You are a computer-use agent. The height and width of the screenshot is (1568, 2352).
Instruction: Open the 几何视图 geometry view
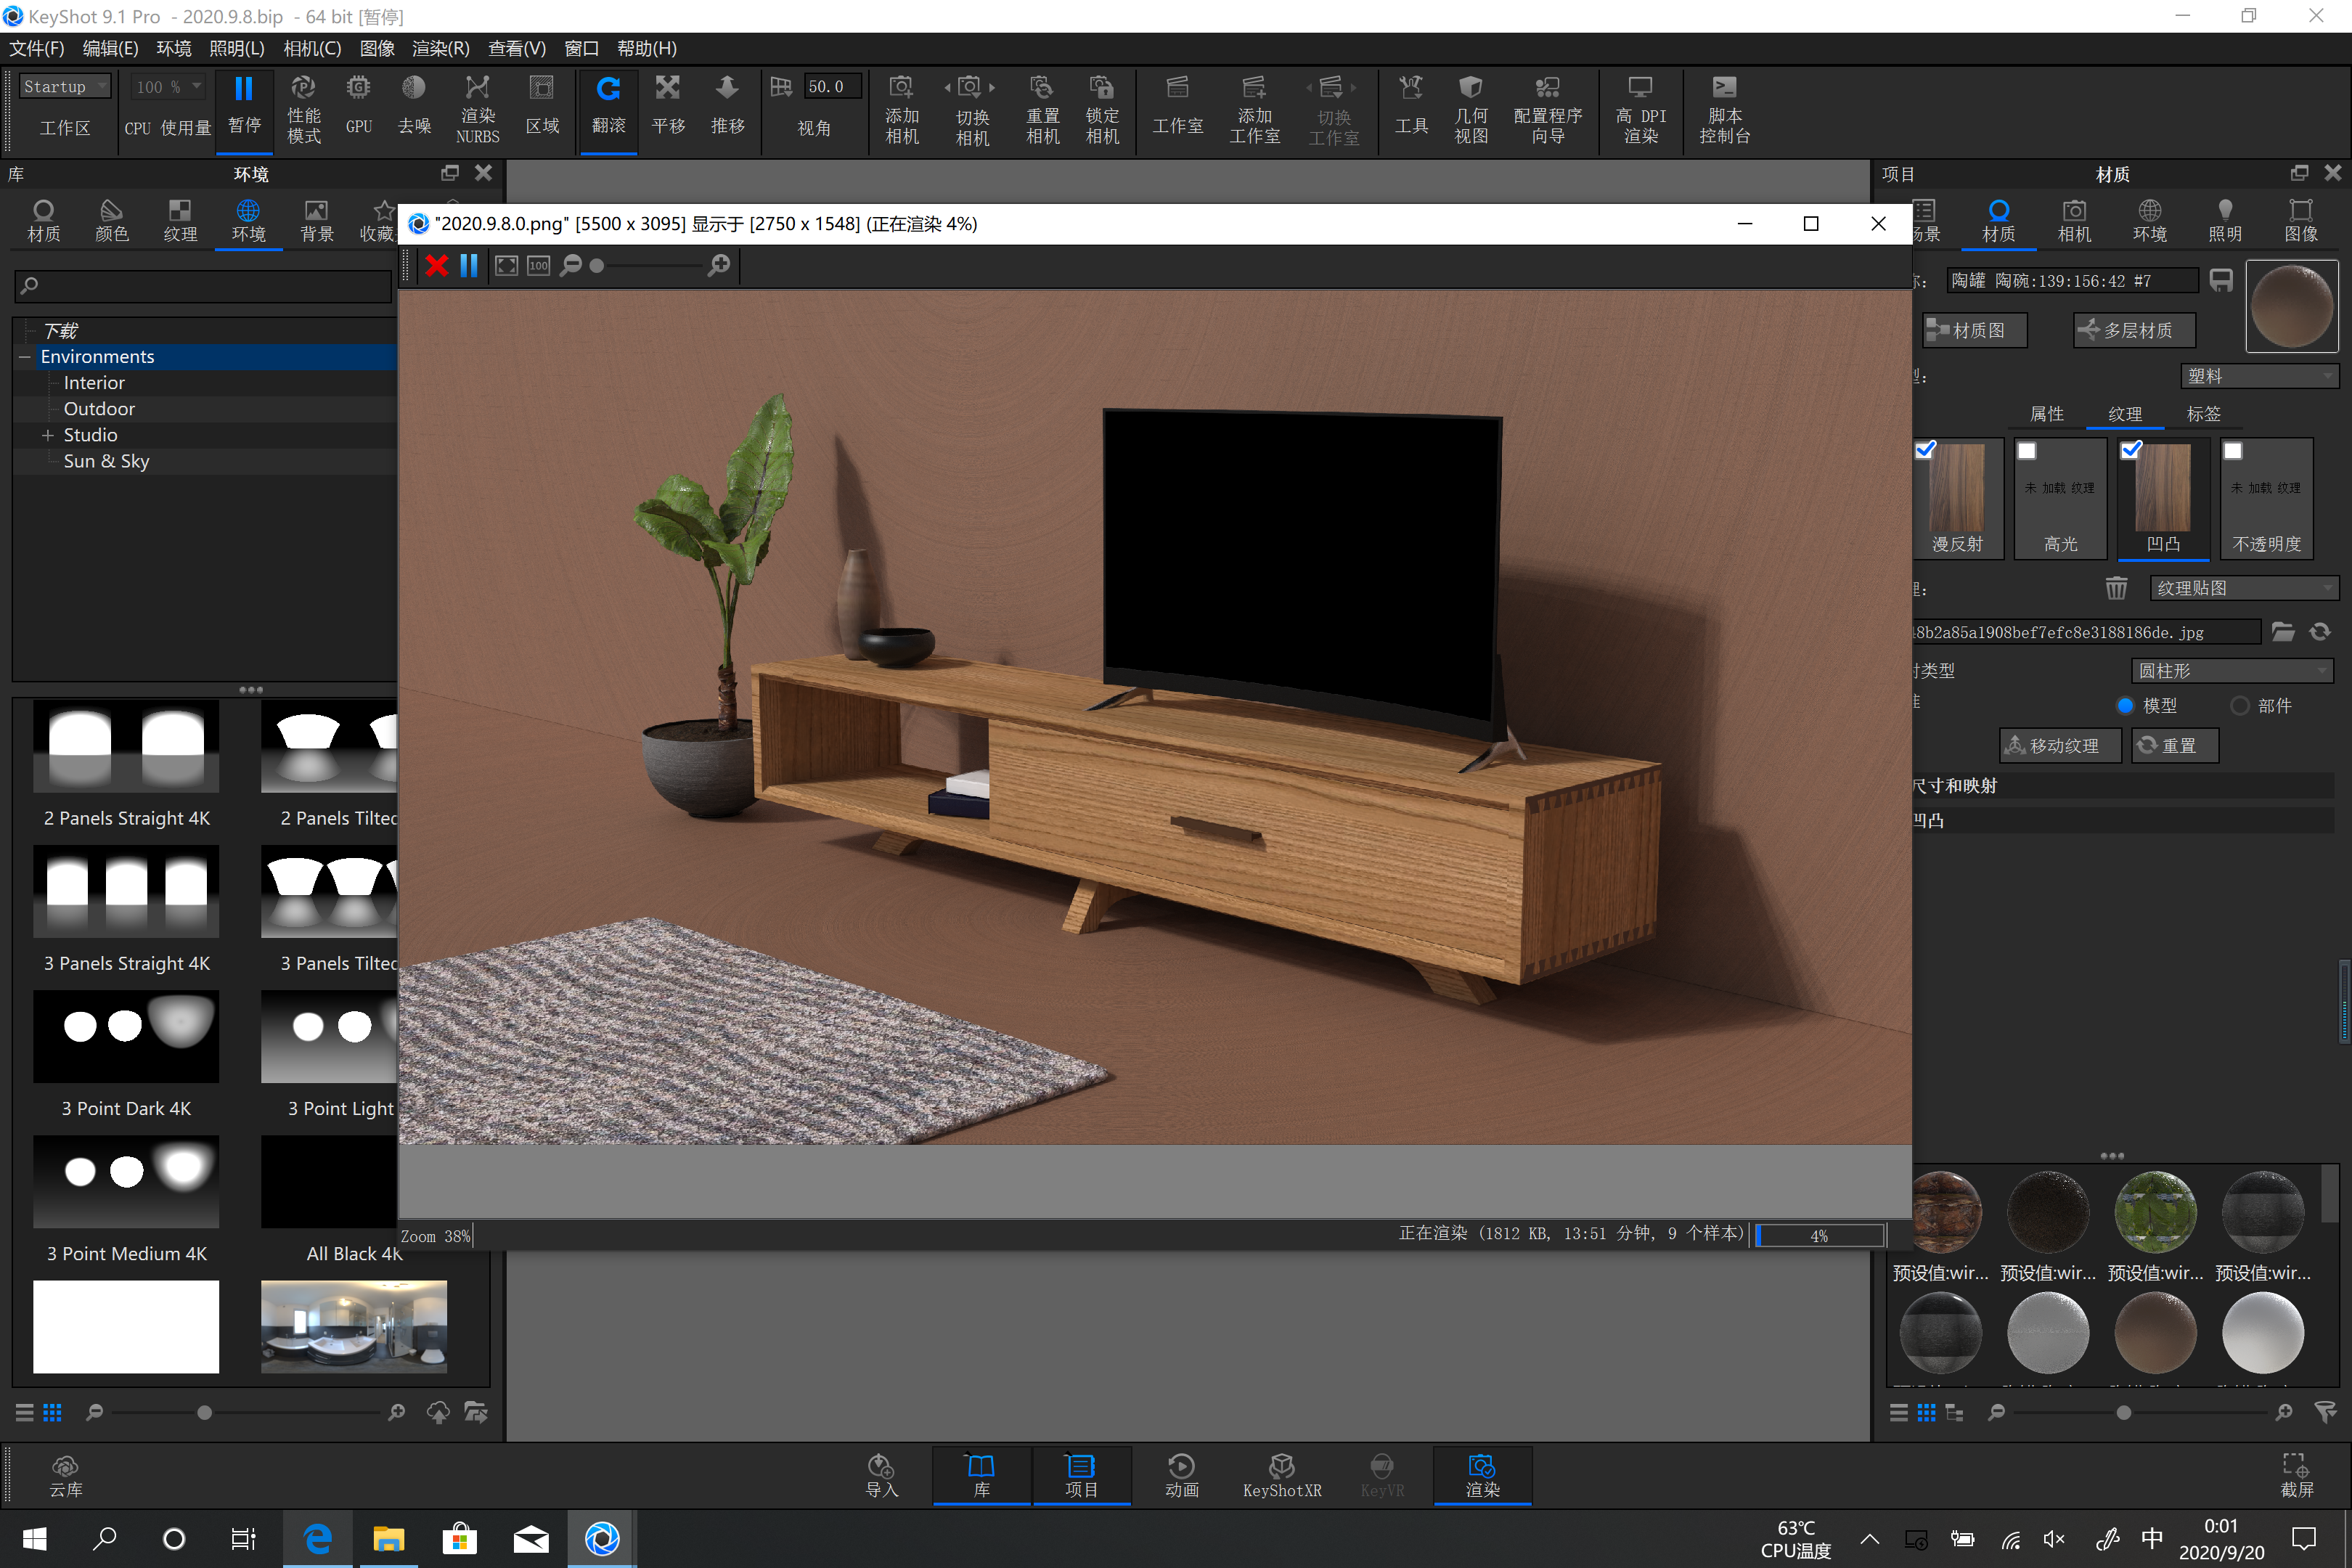pyautogui.click(x=1470, y=110)
